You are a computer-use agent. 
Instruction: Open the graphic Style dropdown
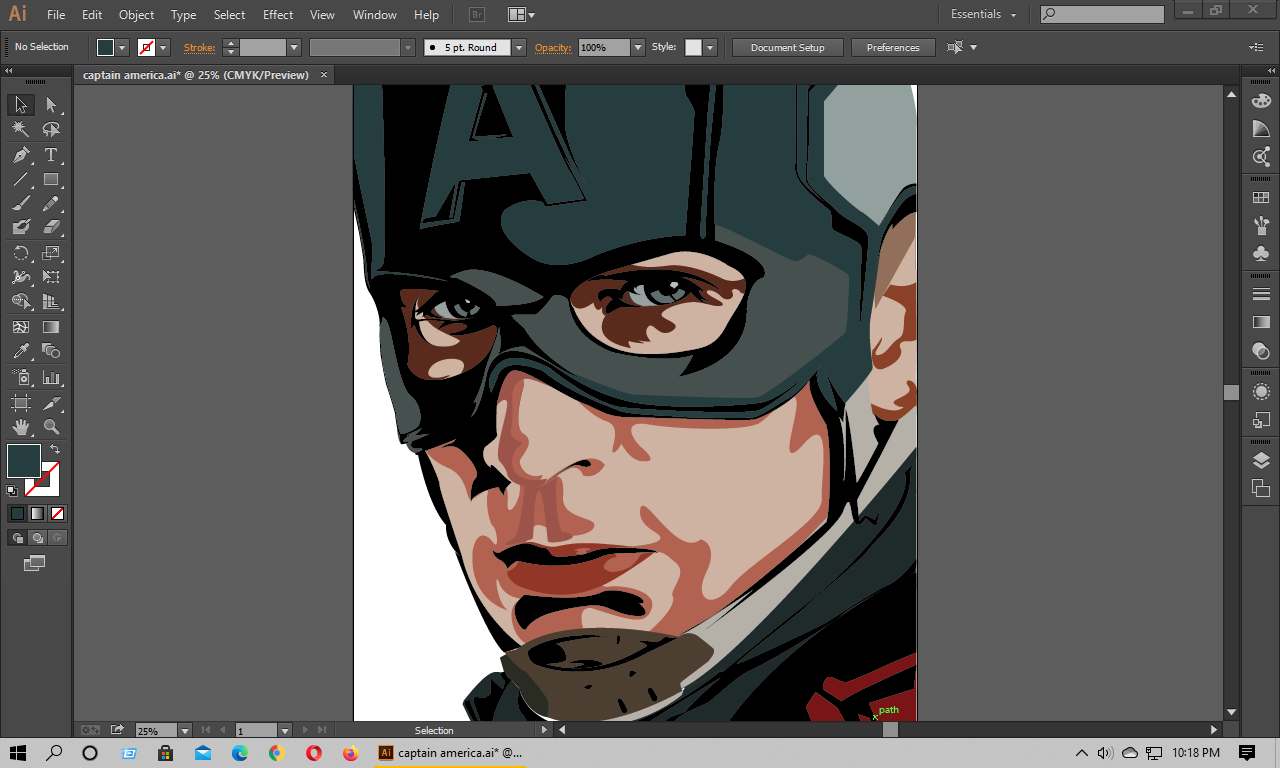(710, 47)
